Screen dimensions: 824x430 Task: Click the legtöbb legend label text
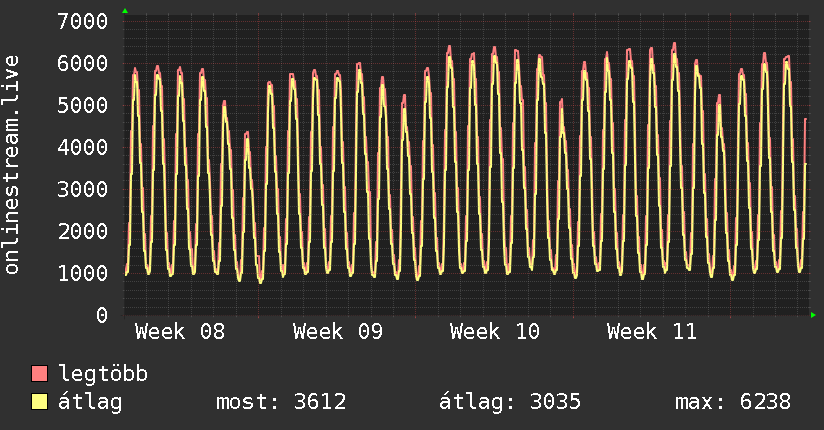point(104,374)
